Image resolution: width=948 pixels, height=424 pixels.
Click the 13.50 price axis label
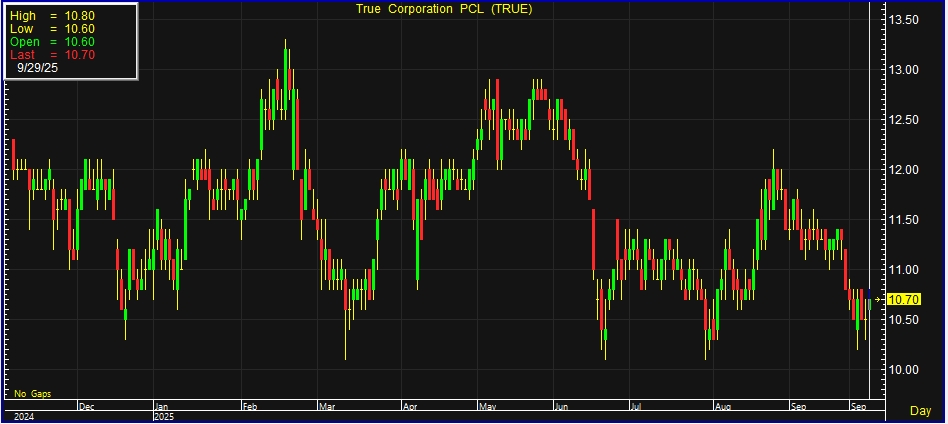(903, 20)
